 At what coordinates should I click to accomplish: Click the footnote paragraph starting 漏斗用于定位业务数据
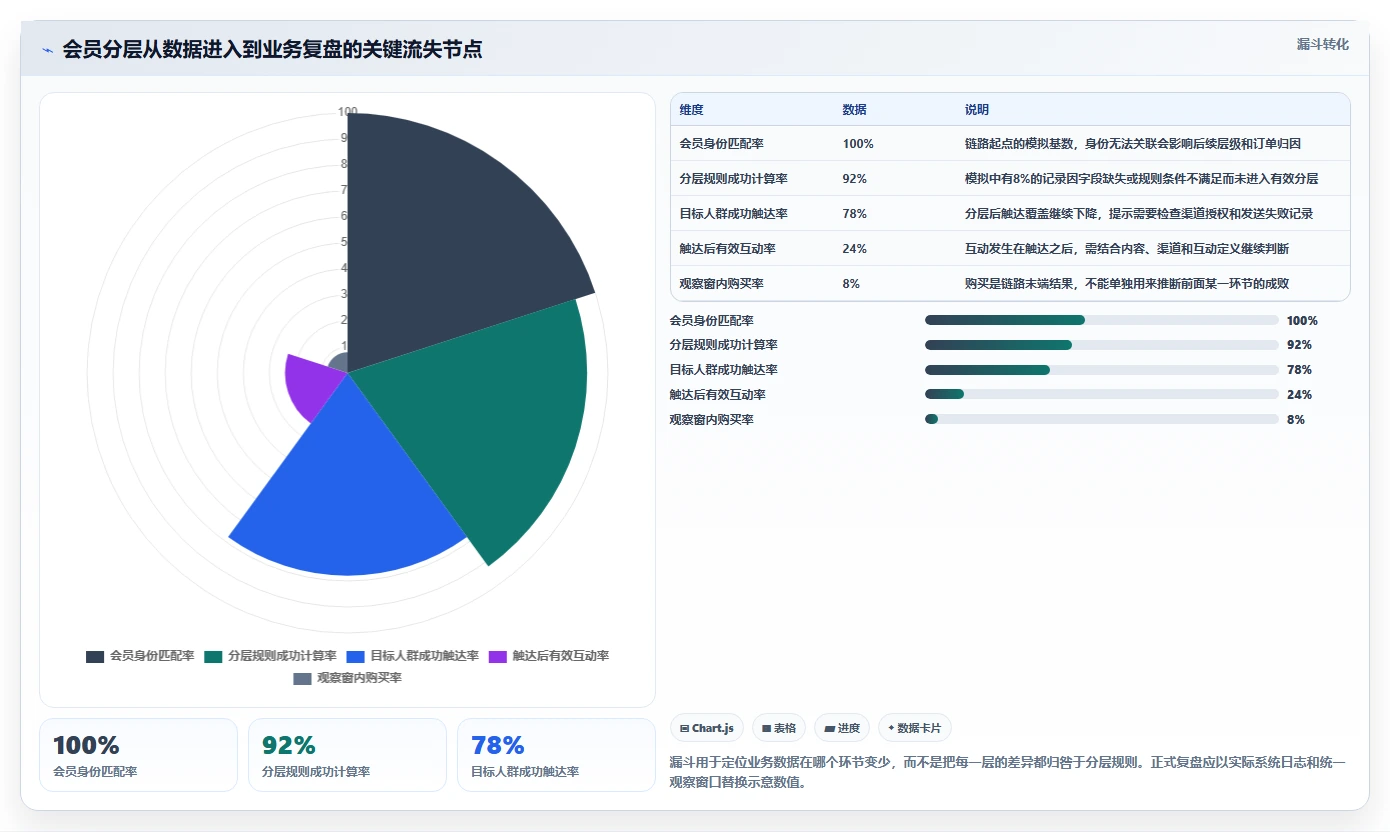1008,773
